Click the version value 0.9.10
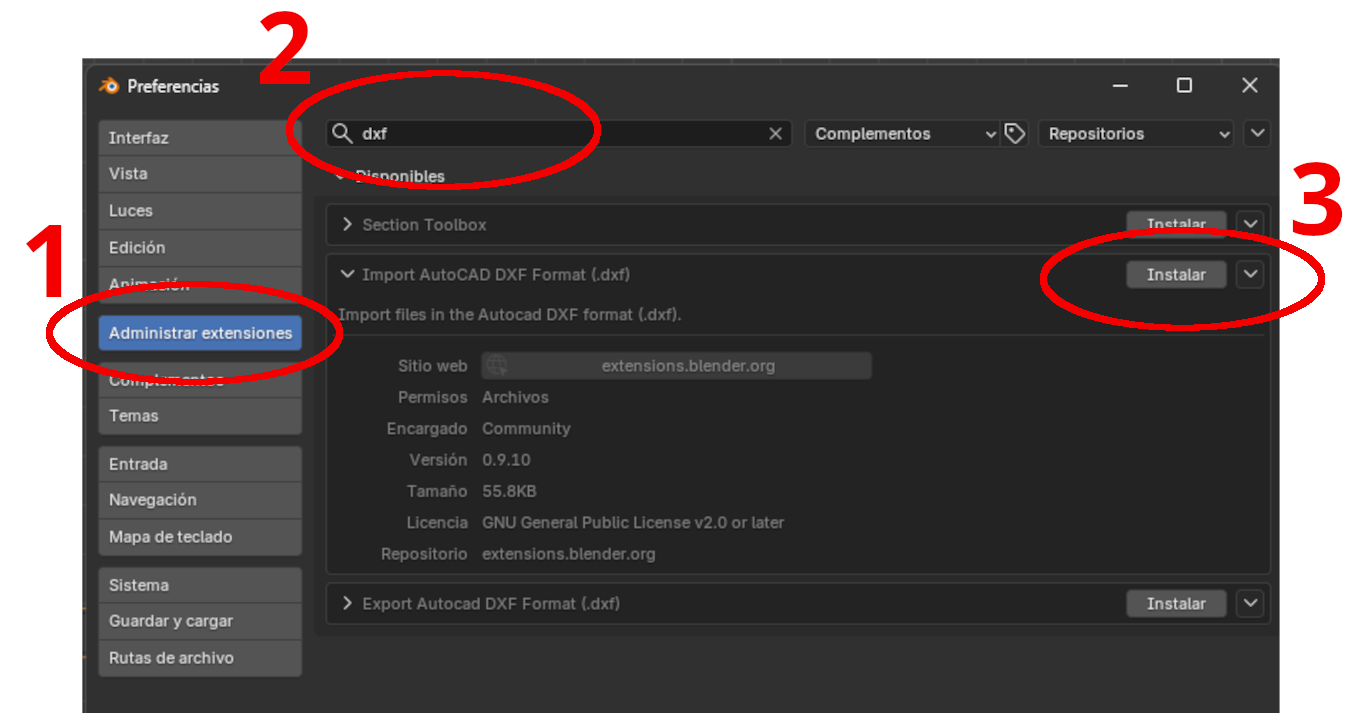 [506, 460]
